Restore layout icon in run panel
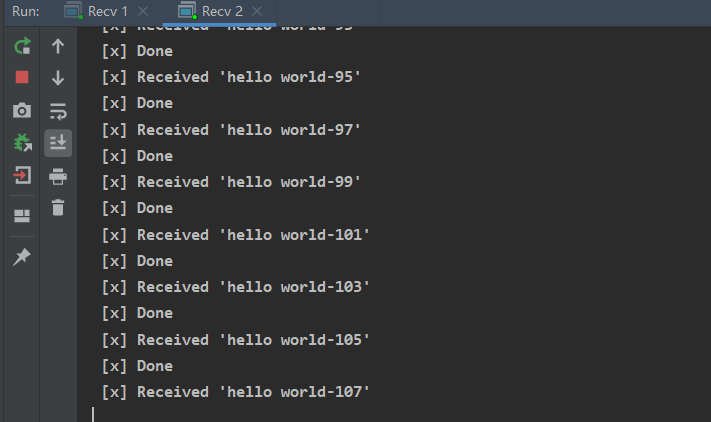711x422 pixels. (x=22, y=216)
